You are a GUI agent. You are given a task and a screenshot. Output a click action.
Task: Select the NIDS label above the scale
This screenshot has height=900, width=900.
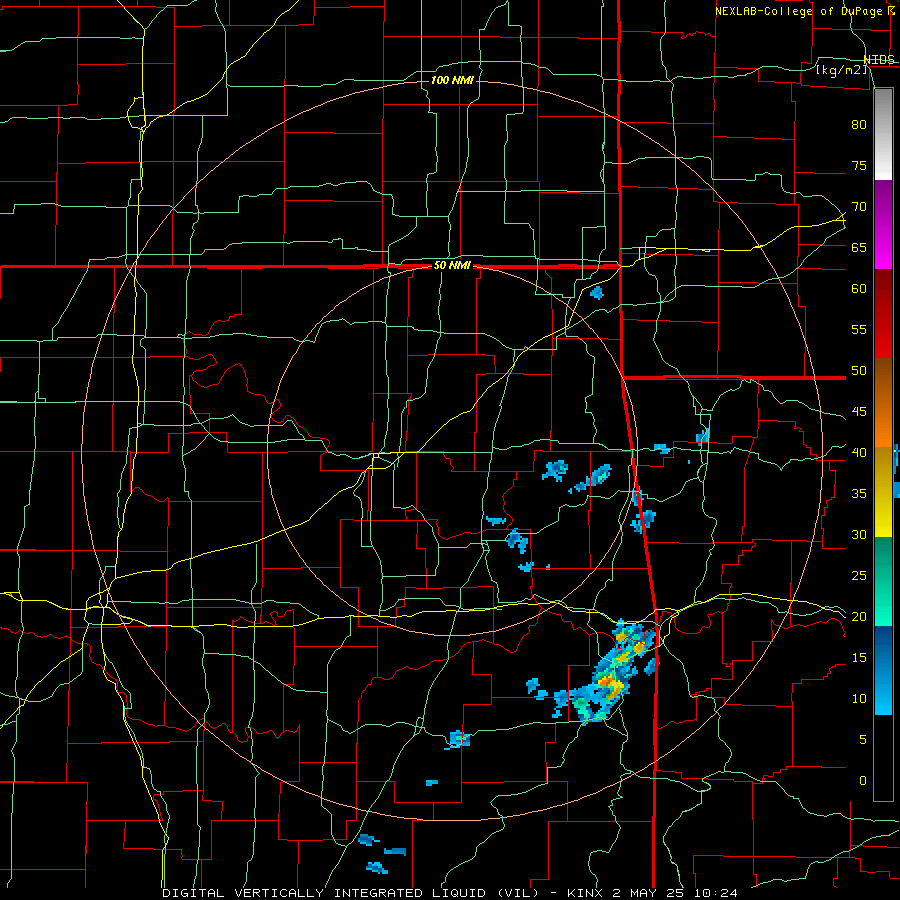879,60
